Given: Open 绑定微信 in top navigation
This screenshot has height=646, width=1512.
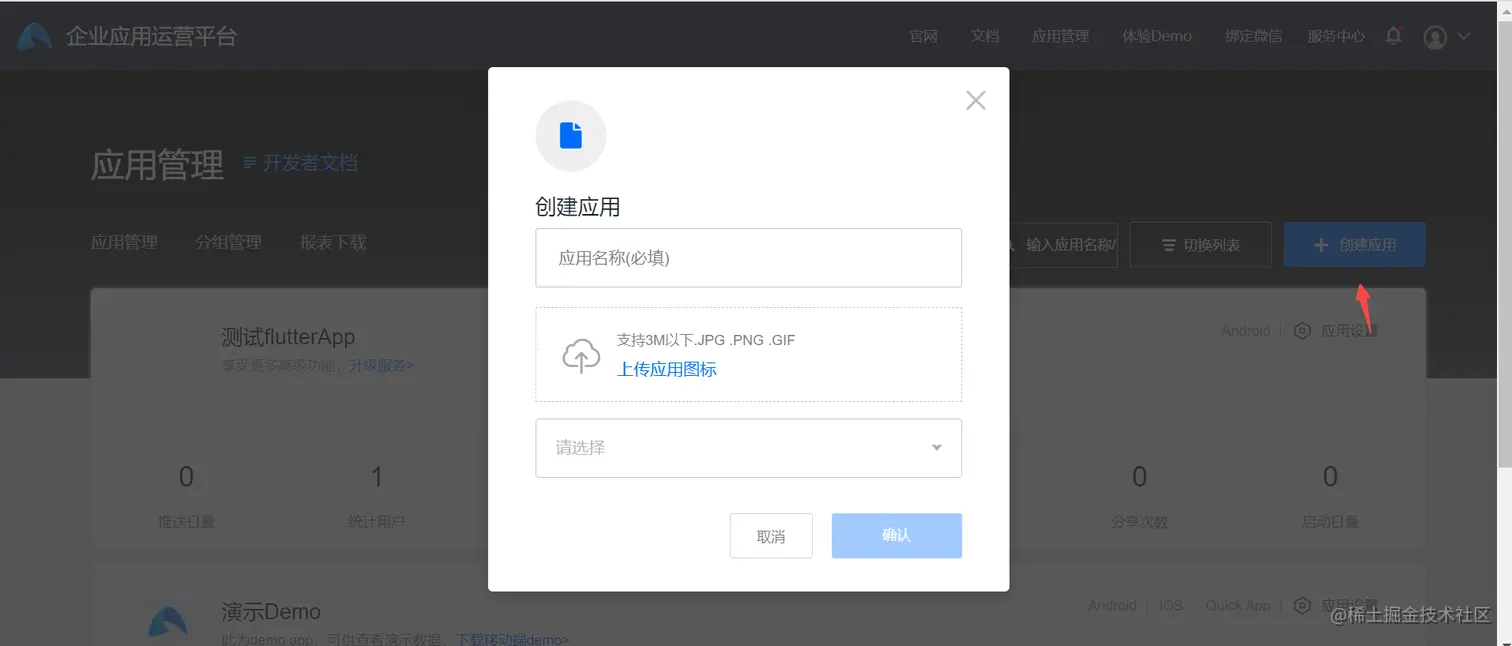Looking at the screenshot, I should [1253, 36].
